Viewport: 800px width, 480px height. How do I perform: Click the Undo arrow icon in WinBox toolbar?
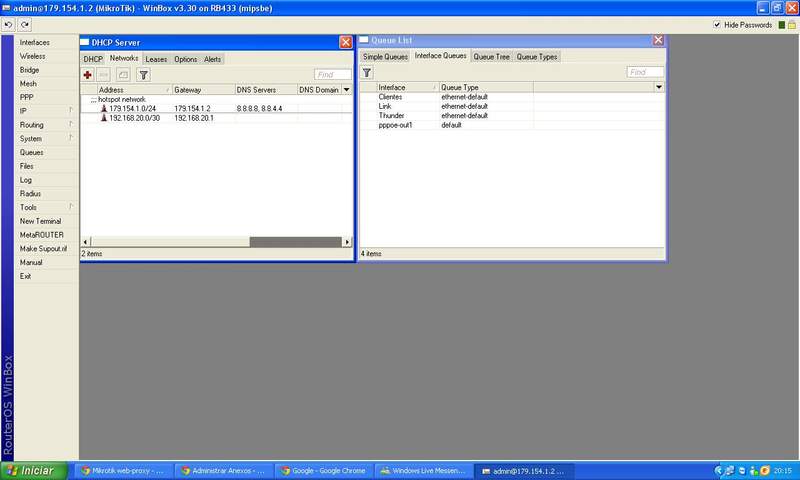pyautogui.click(x=9, y=24)
